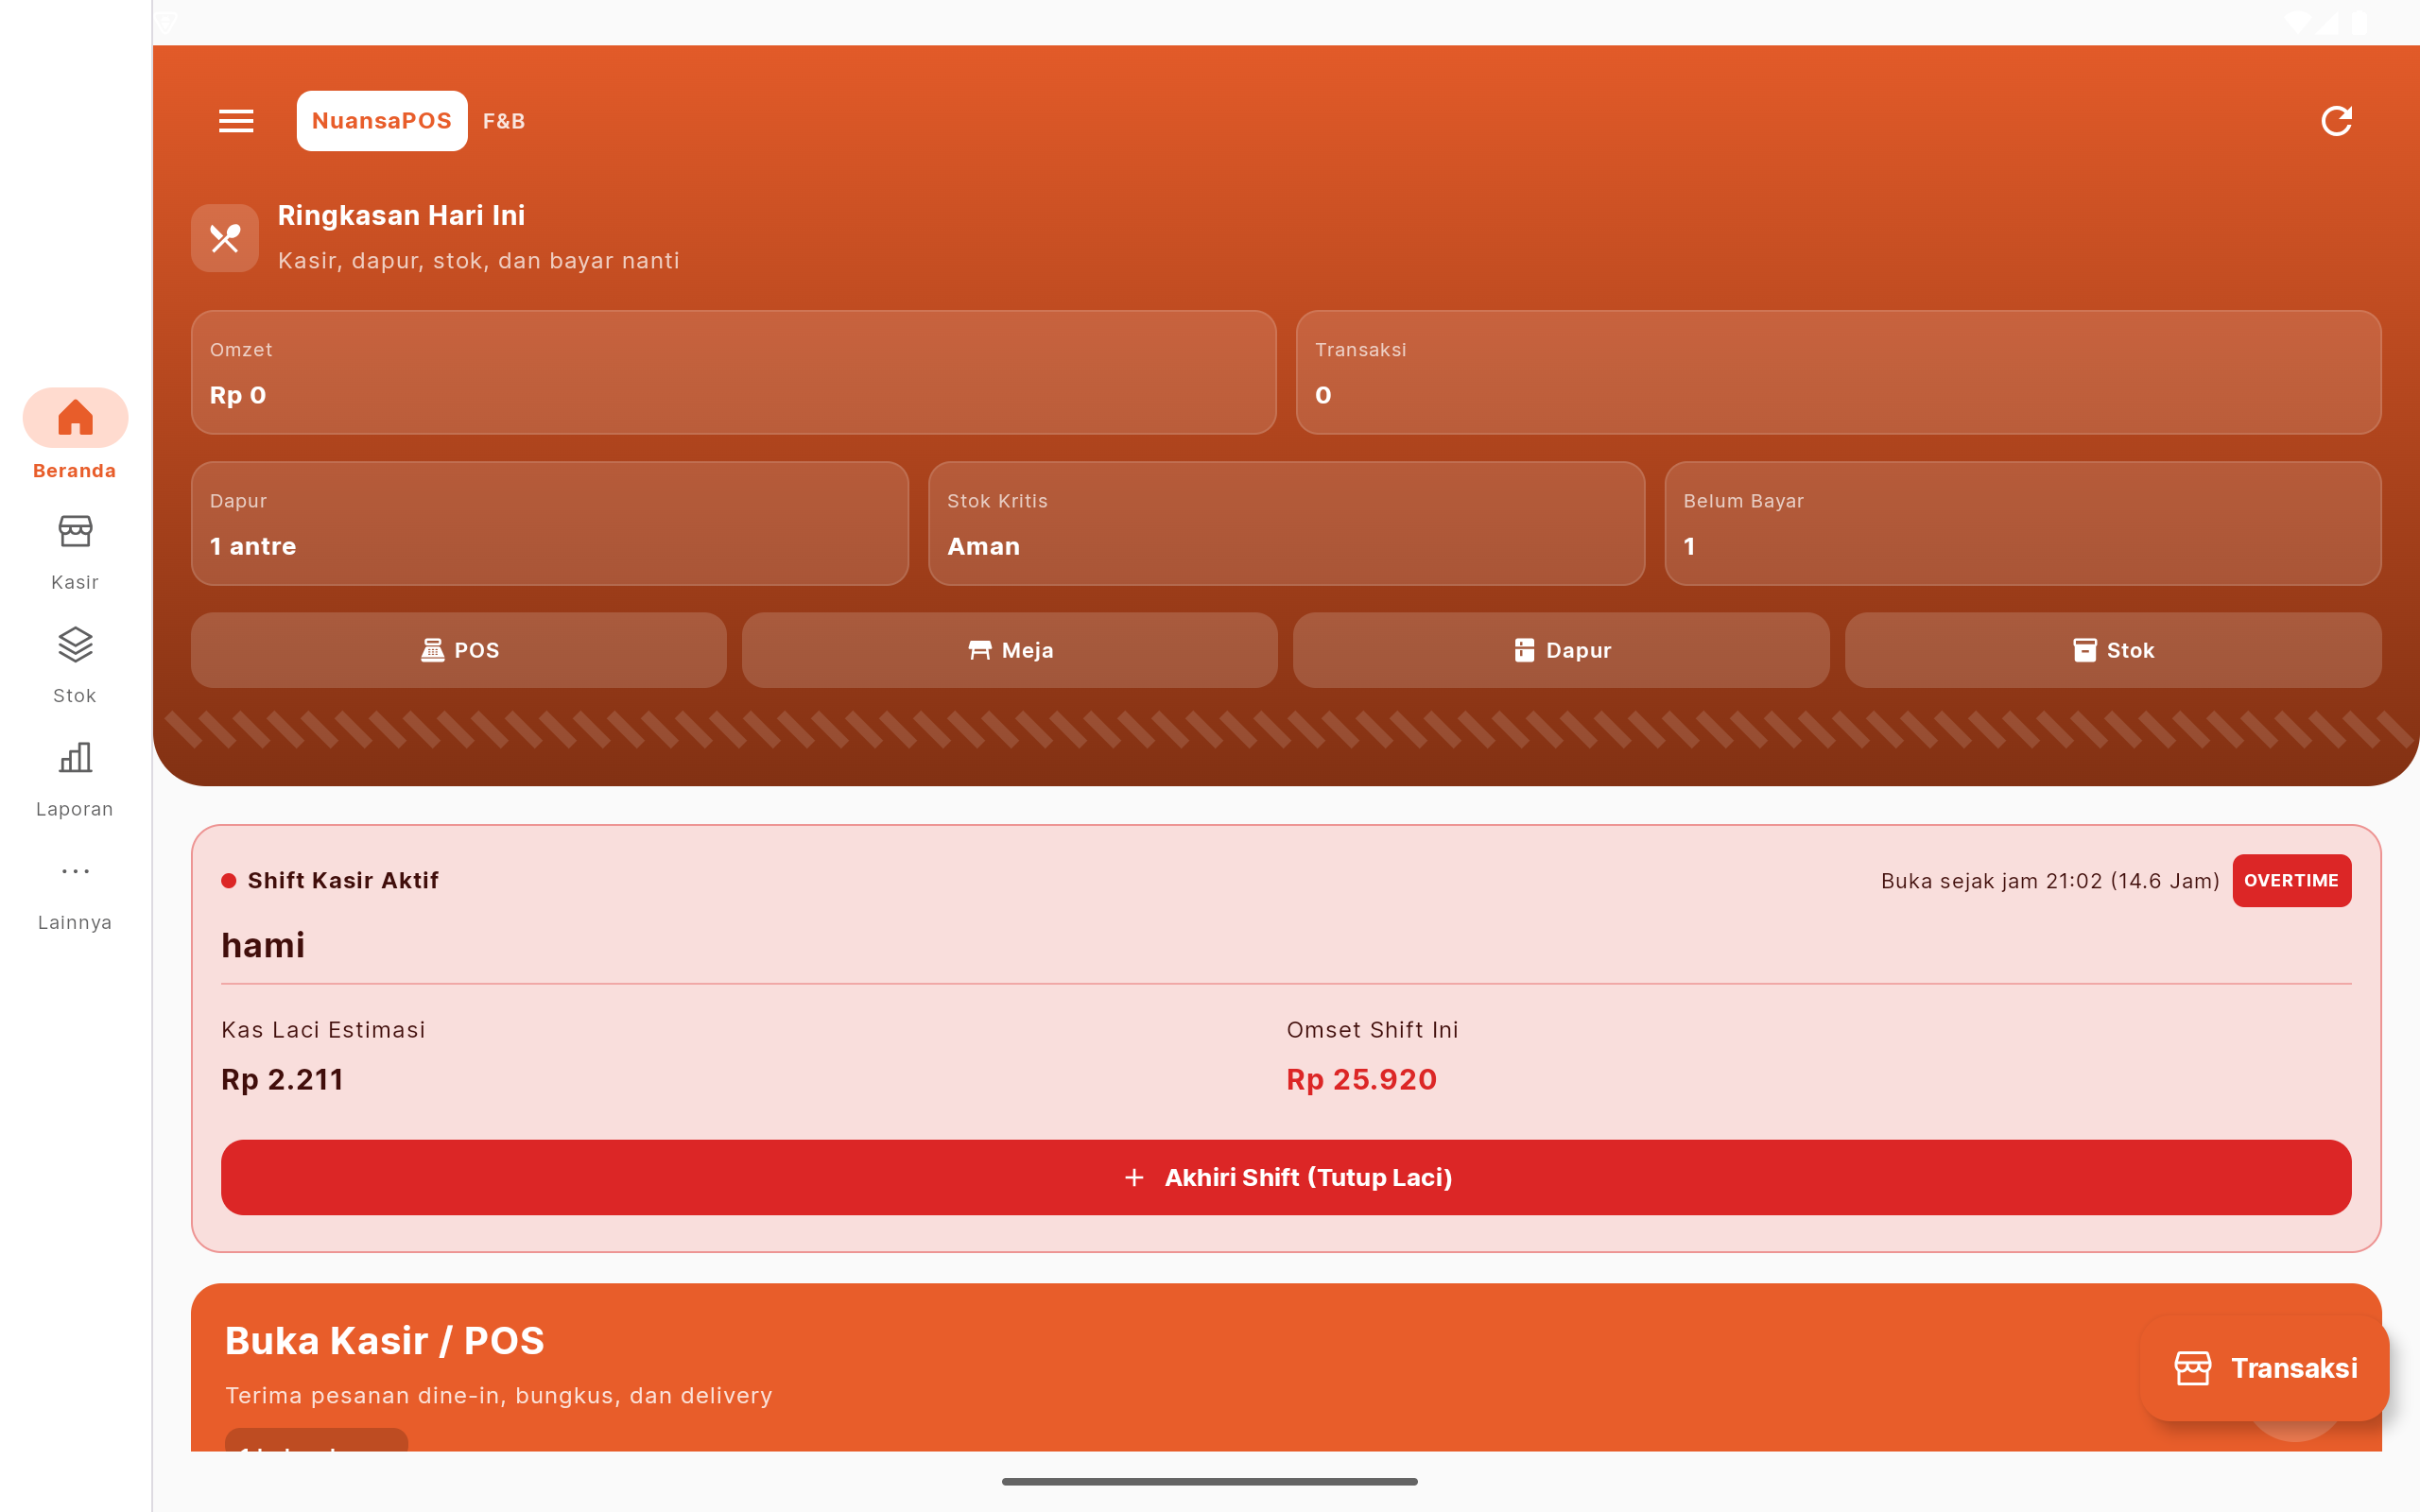
Task: Open Laporan reports in the sidebar
Action: pos(75,779)
